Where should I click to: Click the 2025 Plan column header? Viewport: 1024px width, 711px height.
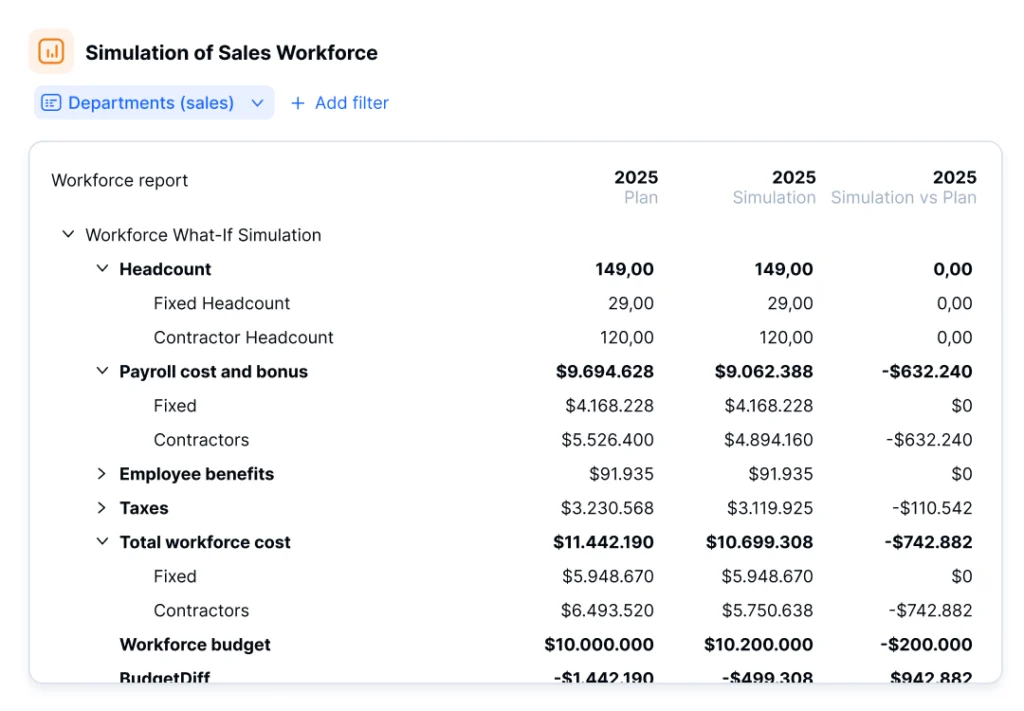(636, 187)
